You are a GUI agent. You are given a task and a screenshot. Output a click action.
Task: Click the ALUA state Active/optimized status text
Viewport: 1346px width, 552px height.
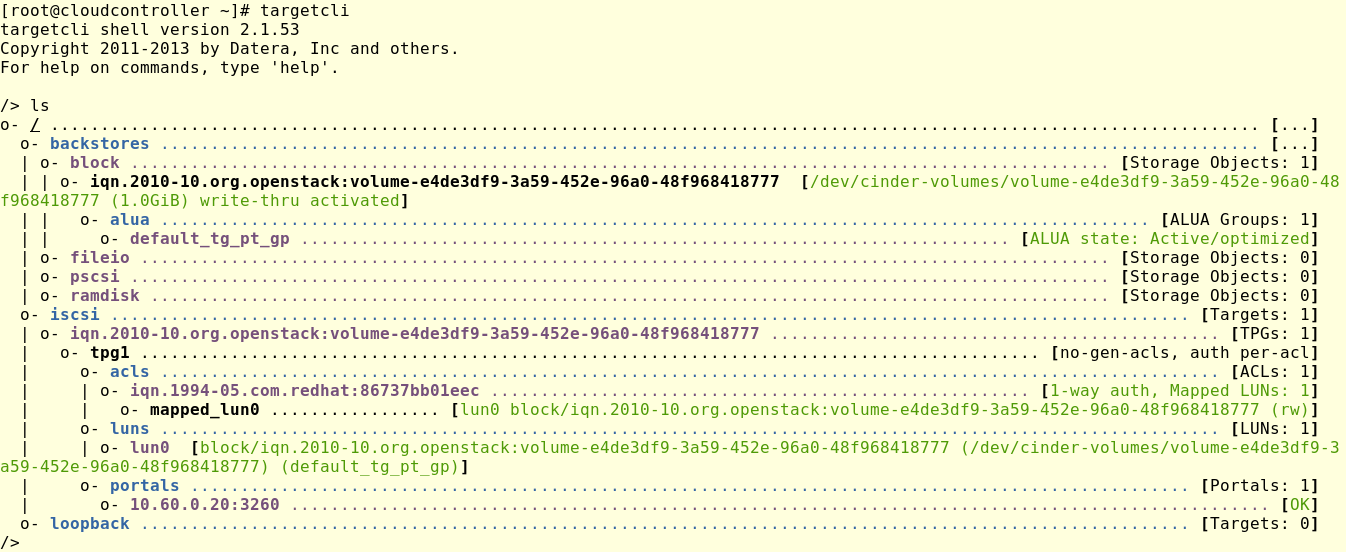click(x=1169, y=239)
